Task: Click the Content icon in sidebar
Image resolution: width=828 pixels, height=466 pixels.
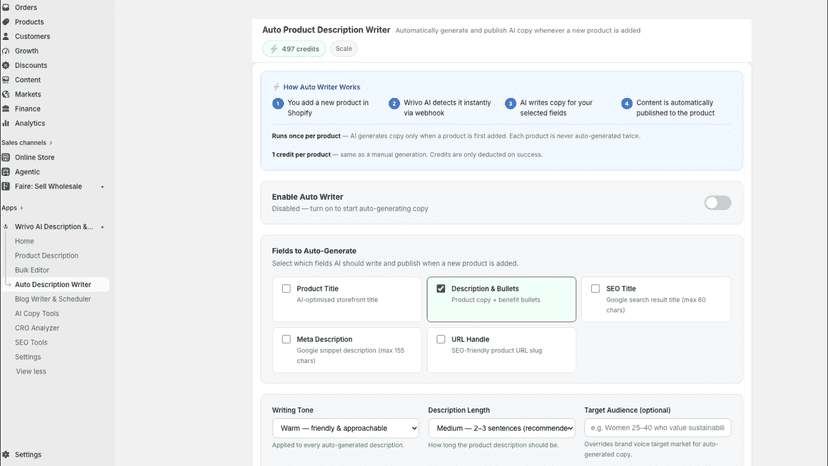Action: (6, 80)
